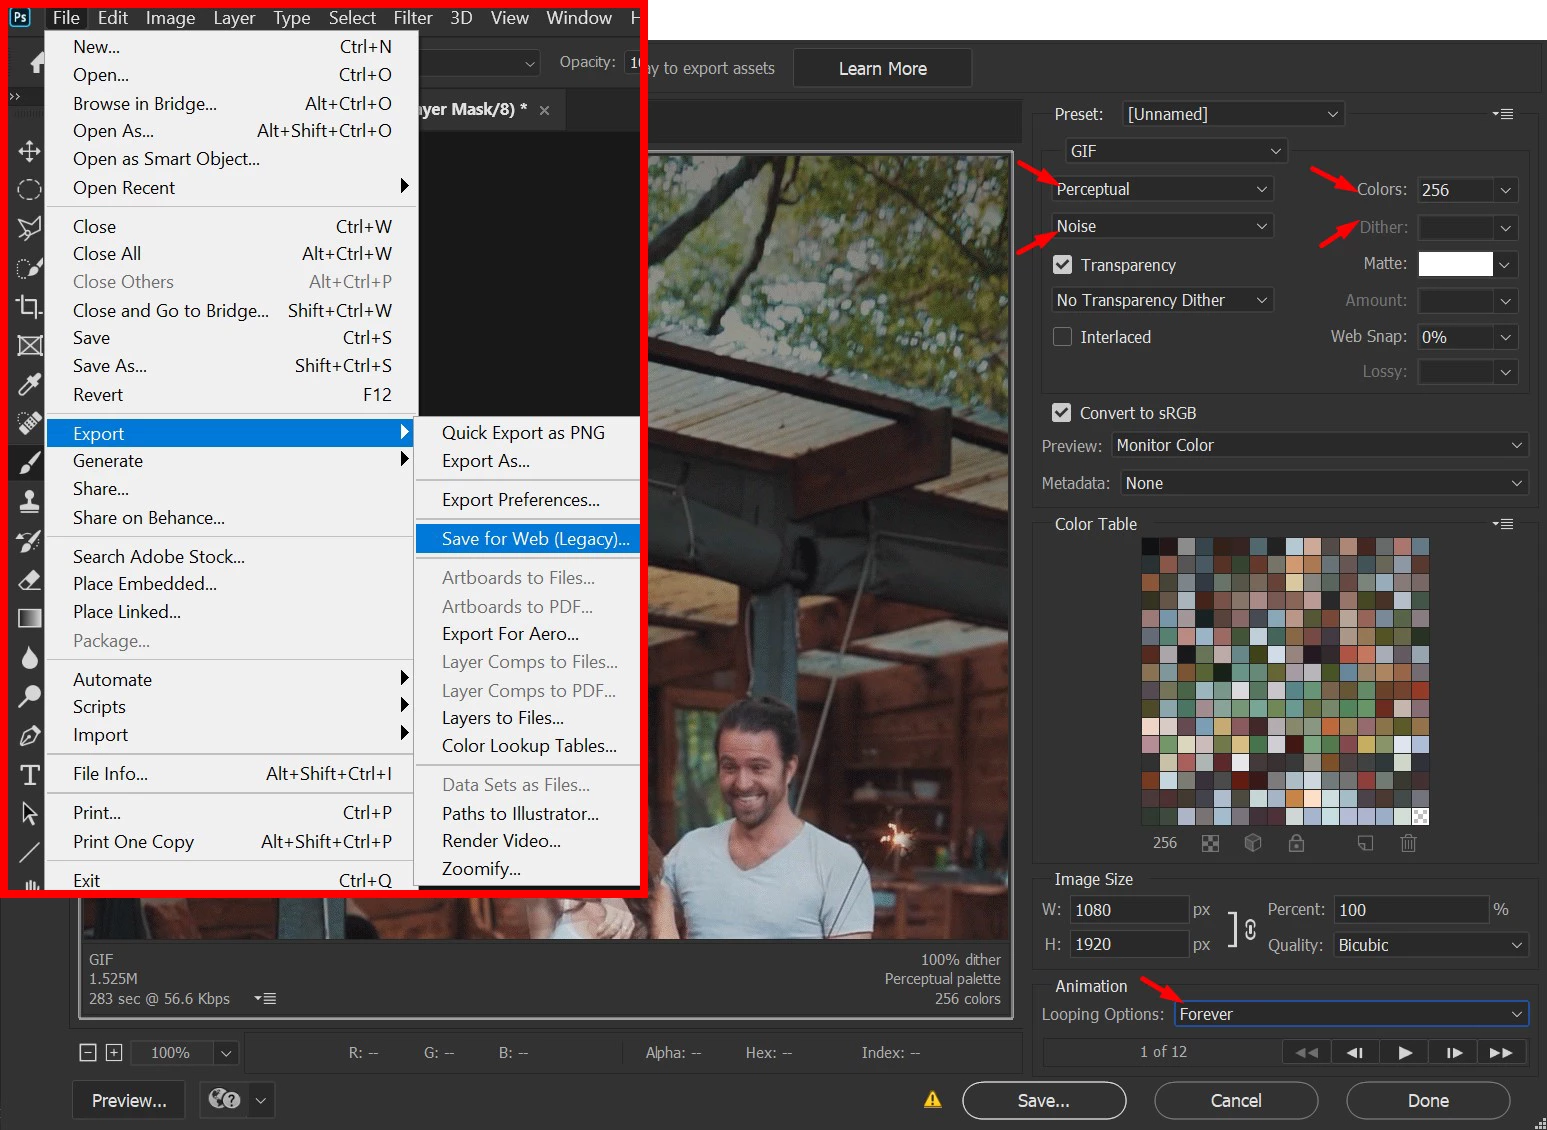Open the Filter menu

413,18
